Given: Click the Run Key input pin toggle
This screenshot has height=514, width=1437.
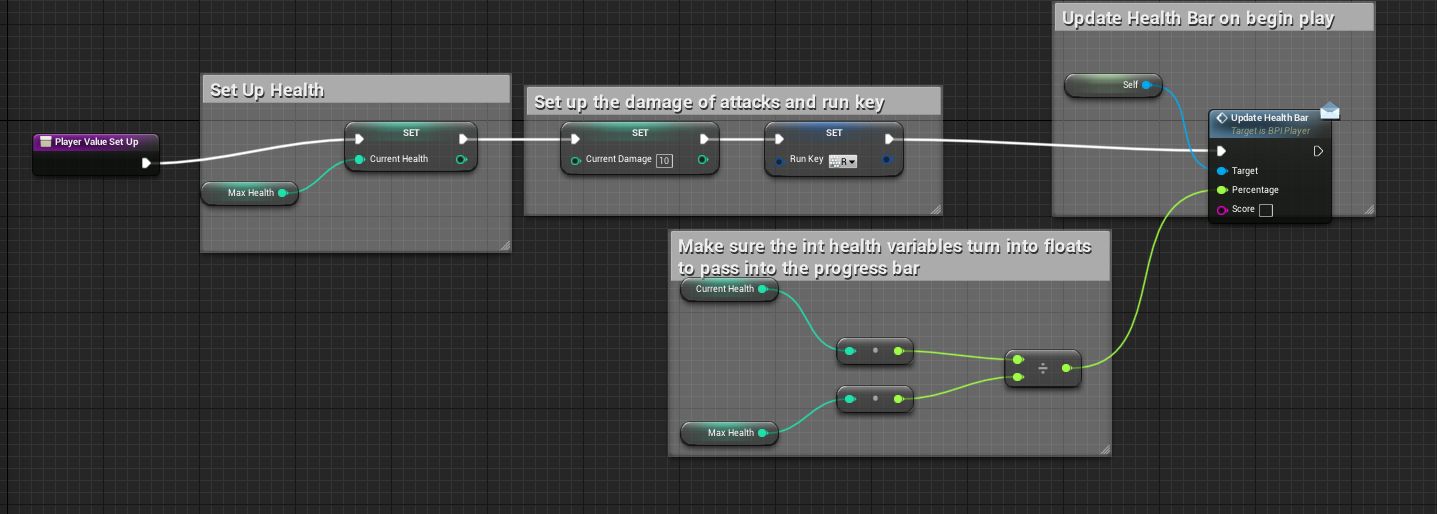Looking at the screenshot, I should [780, 159].
